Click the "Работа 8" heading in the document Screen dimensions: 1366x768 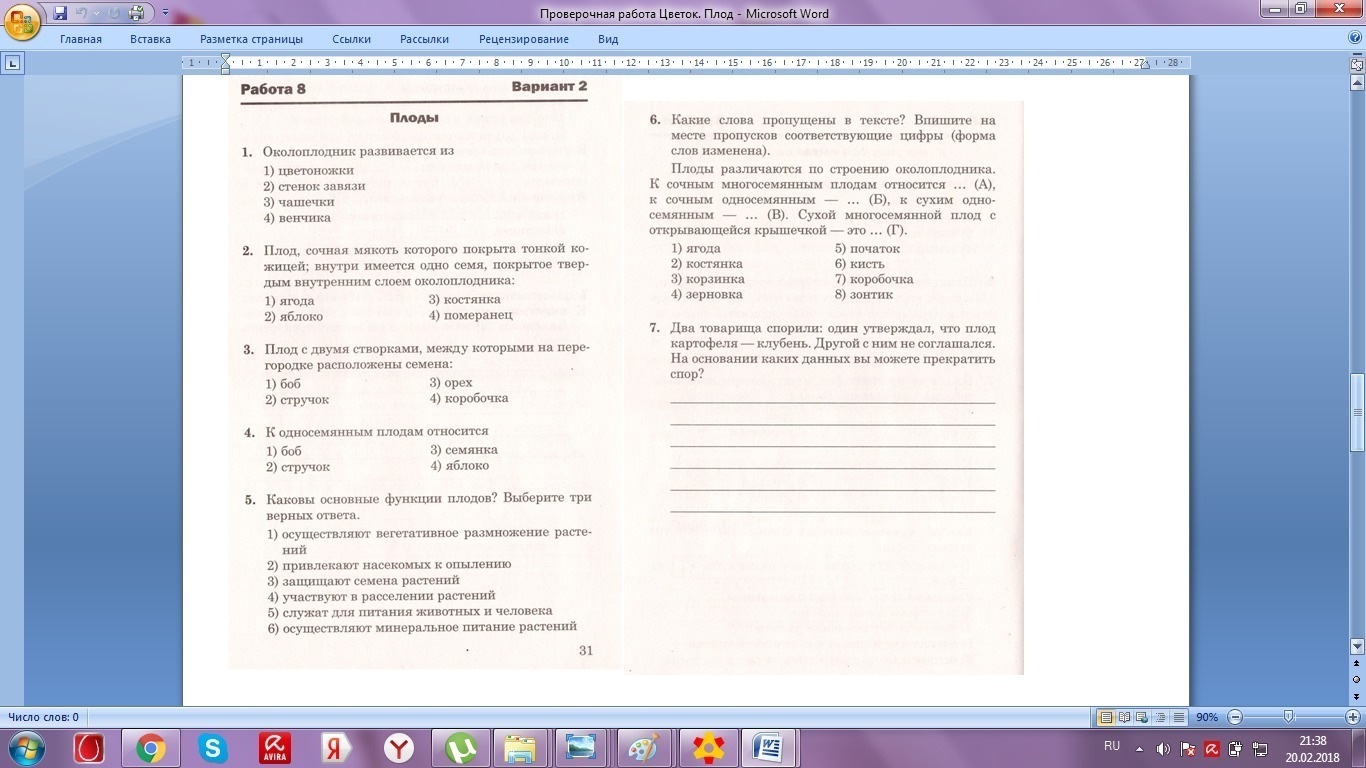pyautogui.click(x=273, y=90)
